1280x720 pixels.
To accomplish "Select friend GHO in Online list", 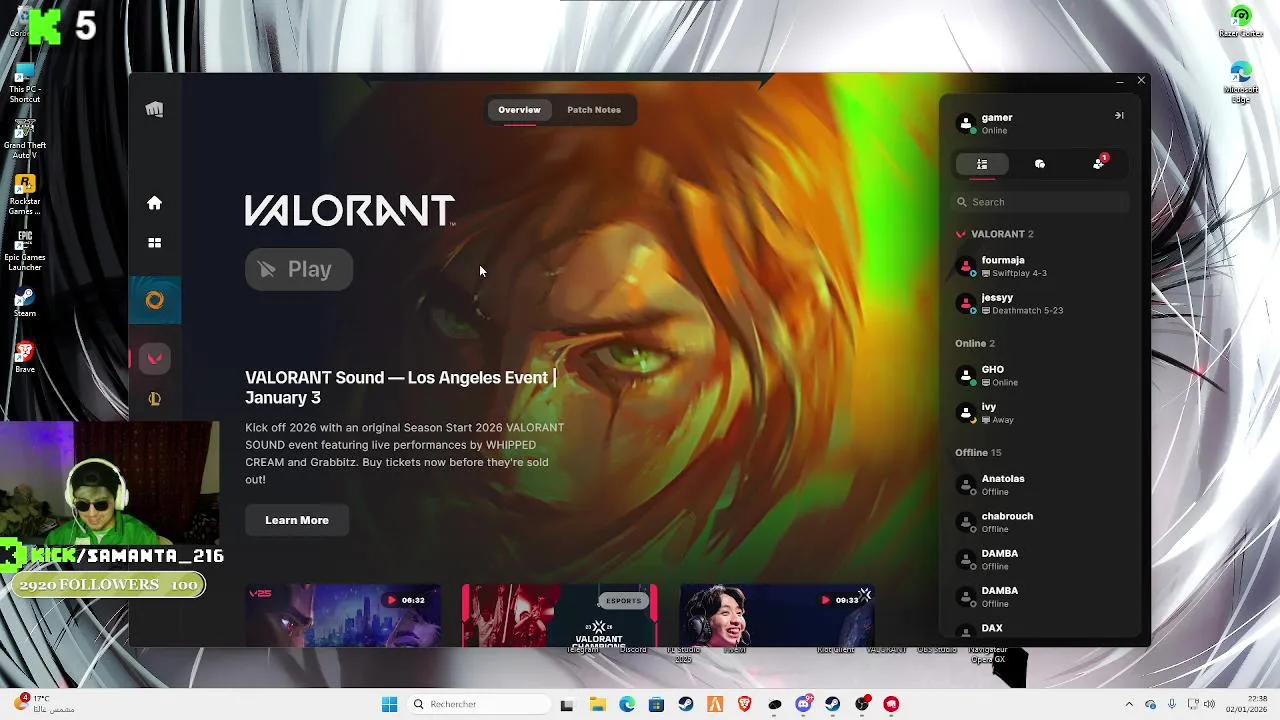I will (x=1040, y=375).
